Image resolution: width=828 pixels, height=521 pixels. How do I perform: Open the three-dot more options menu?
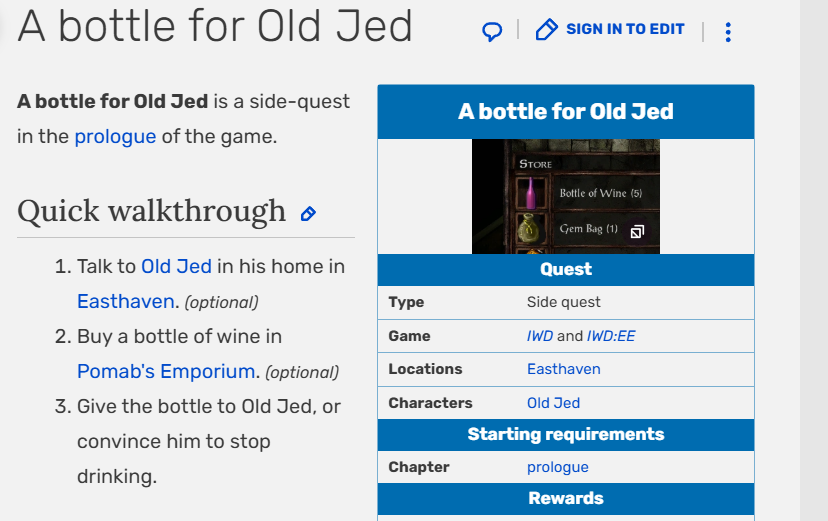coord(727,32)
